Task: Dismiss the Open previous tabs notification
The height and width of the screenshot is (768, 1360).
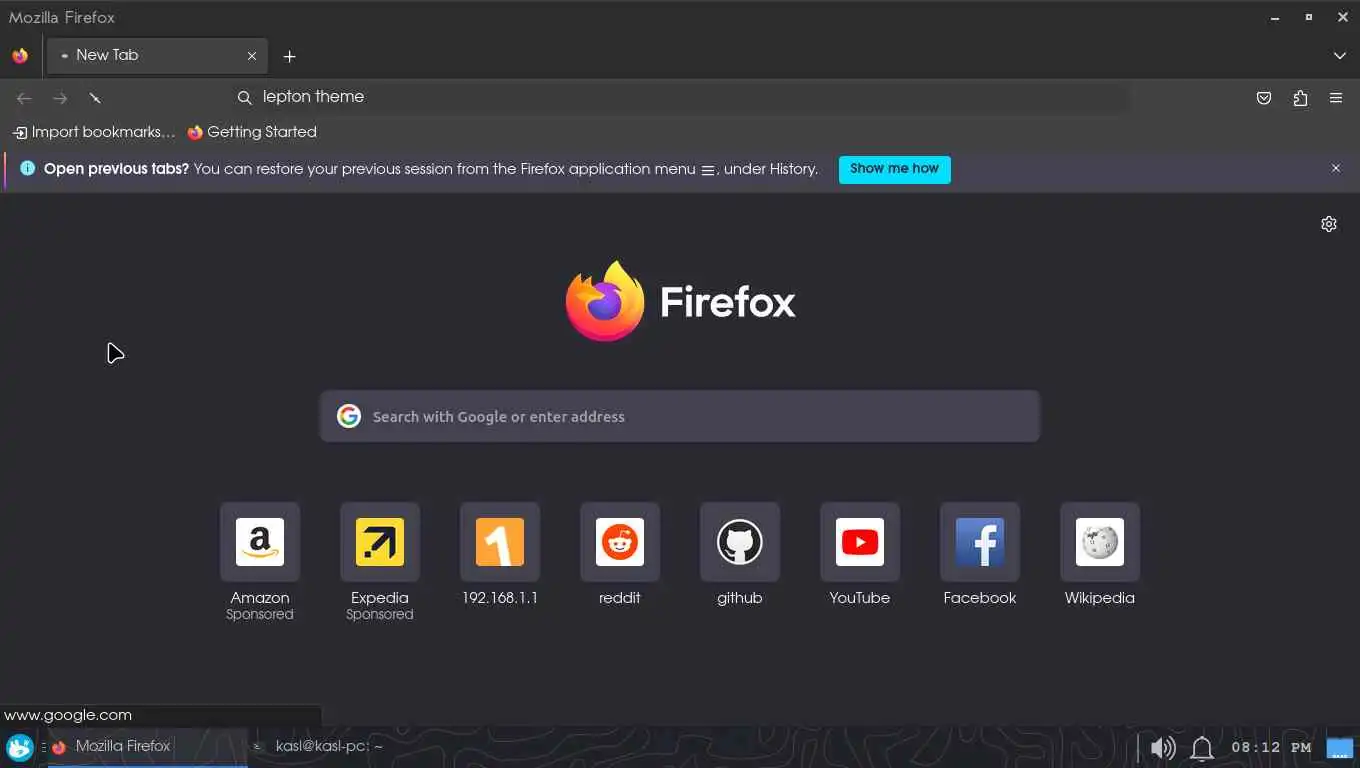Action: click(x=1335, y=168)
